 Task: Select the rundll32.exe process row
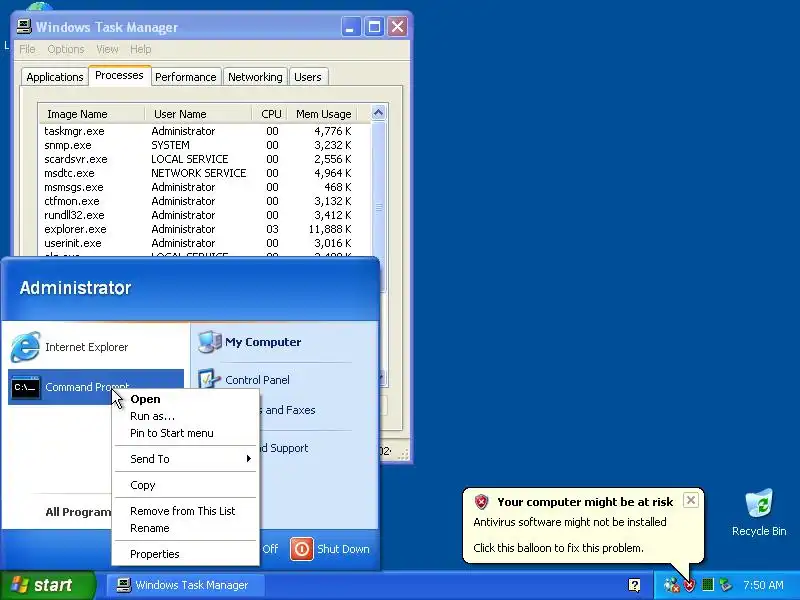[205, 215]
